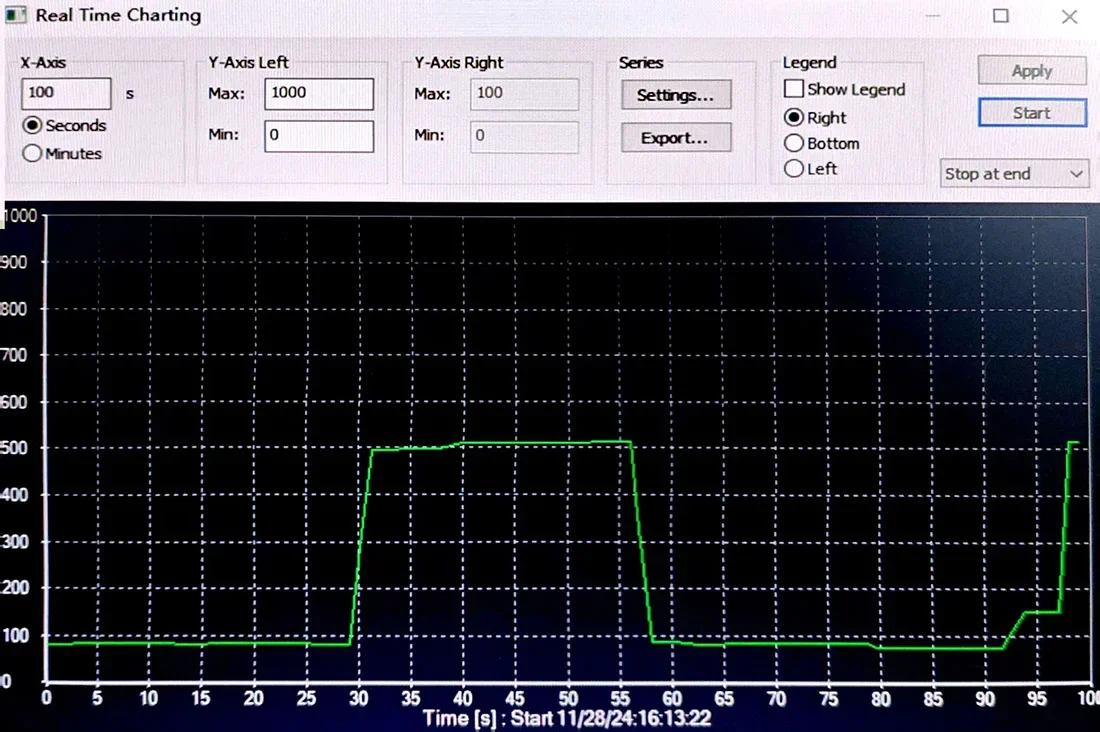
Task: Focus the X-Axis seconds input field
Action: pyautogui.click(x=66, y=93)
